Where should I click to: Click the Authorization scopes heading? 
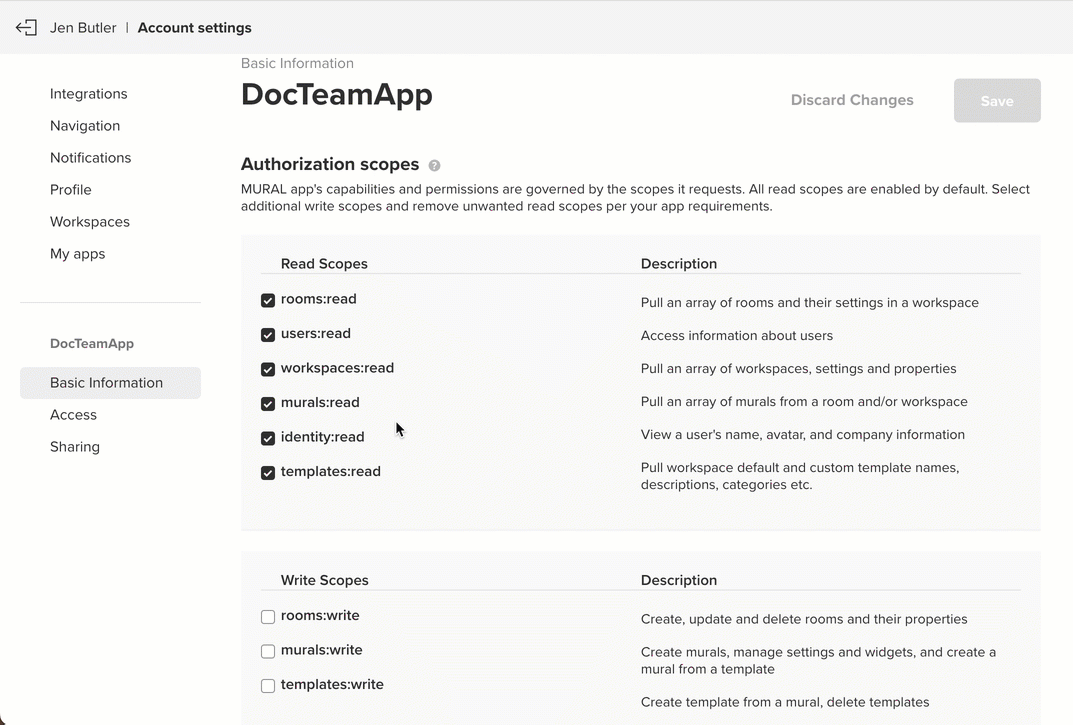pos(330,164)
